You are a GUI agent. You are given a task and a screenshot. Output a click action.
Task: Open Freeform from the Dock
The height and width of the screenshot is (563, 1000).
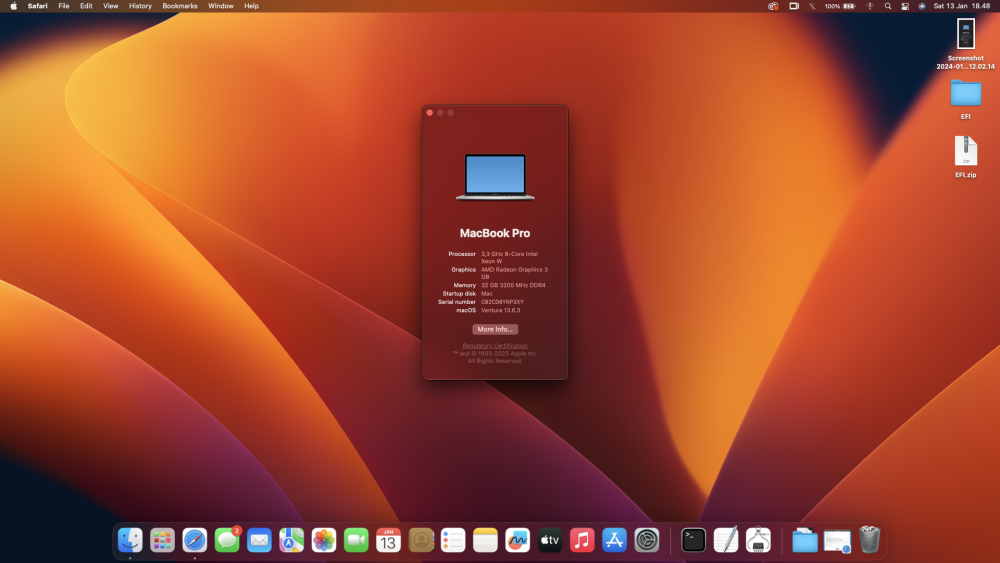tap(517, 540)
